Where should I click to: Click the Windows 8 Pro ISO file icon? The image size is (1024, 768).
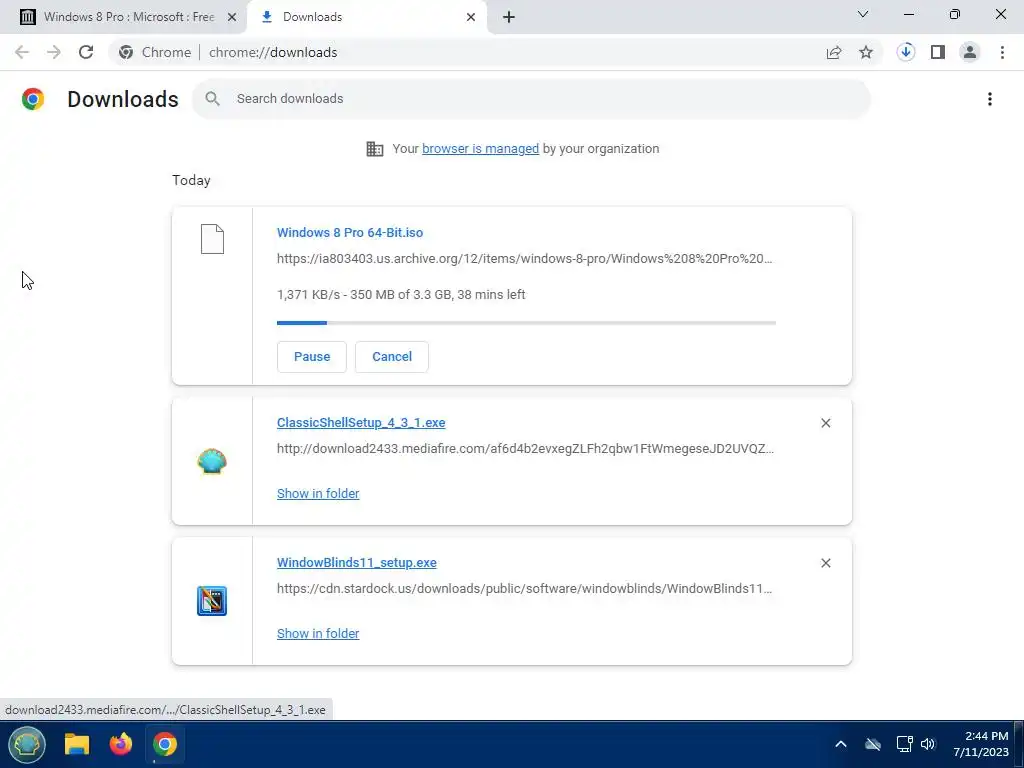[x=212, y=239]
